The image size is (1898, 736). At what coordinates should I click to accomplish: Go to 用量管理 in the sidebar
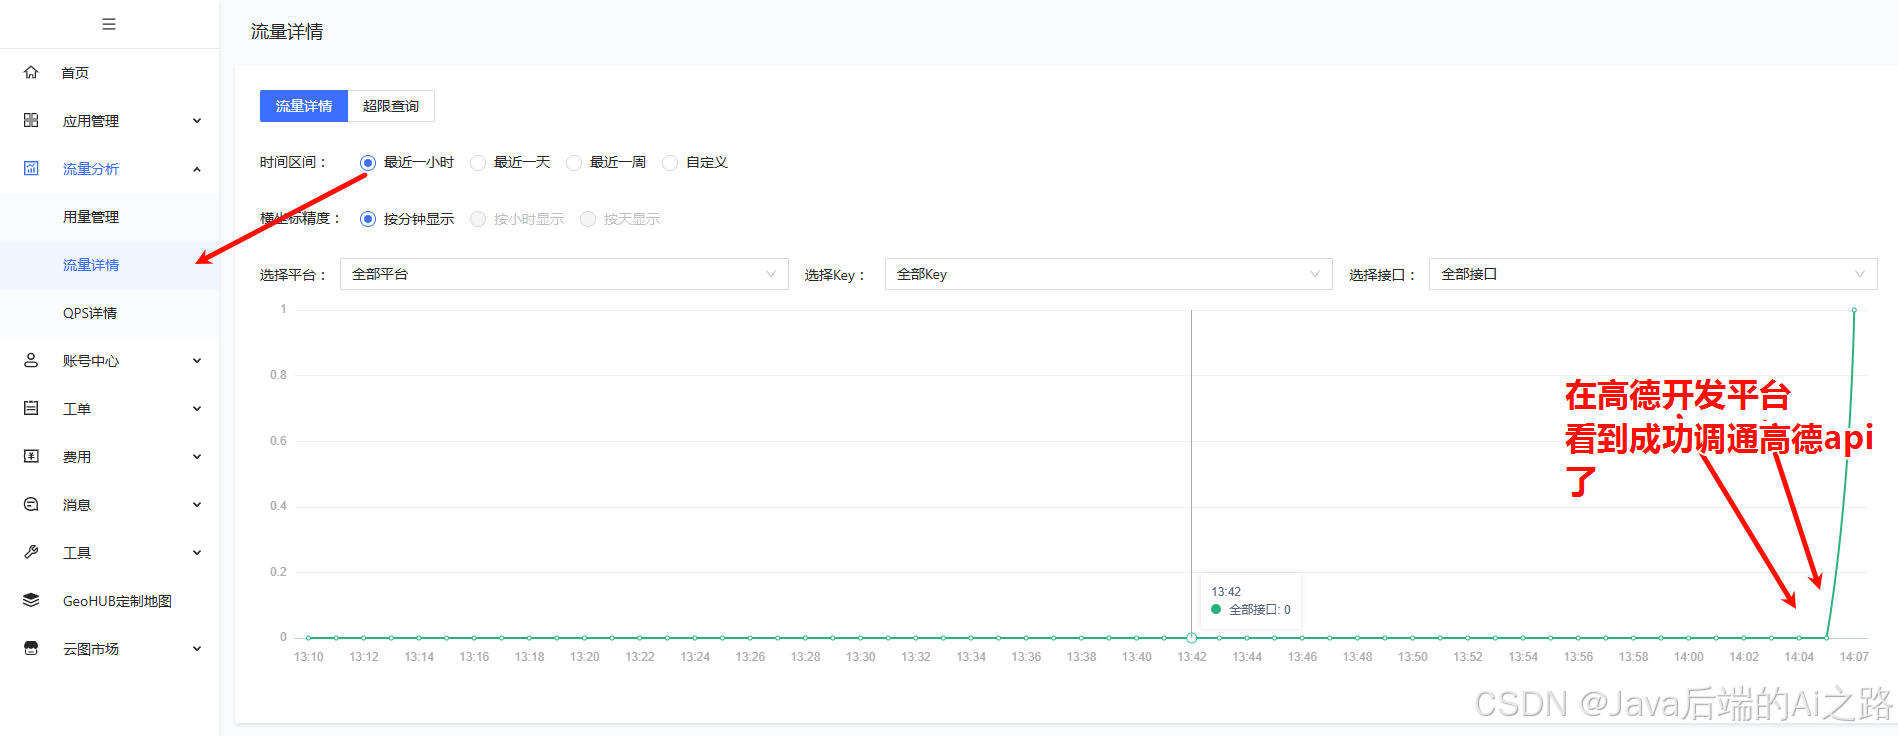pyautogui.click(x=91, y=217)
